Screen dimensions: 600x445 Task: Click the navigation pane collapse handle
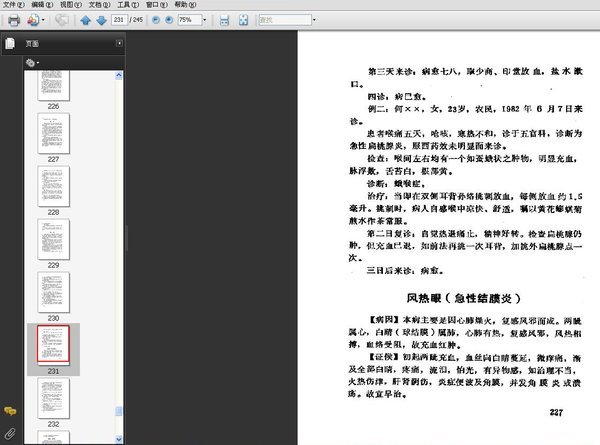click(126, 237)
